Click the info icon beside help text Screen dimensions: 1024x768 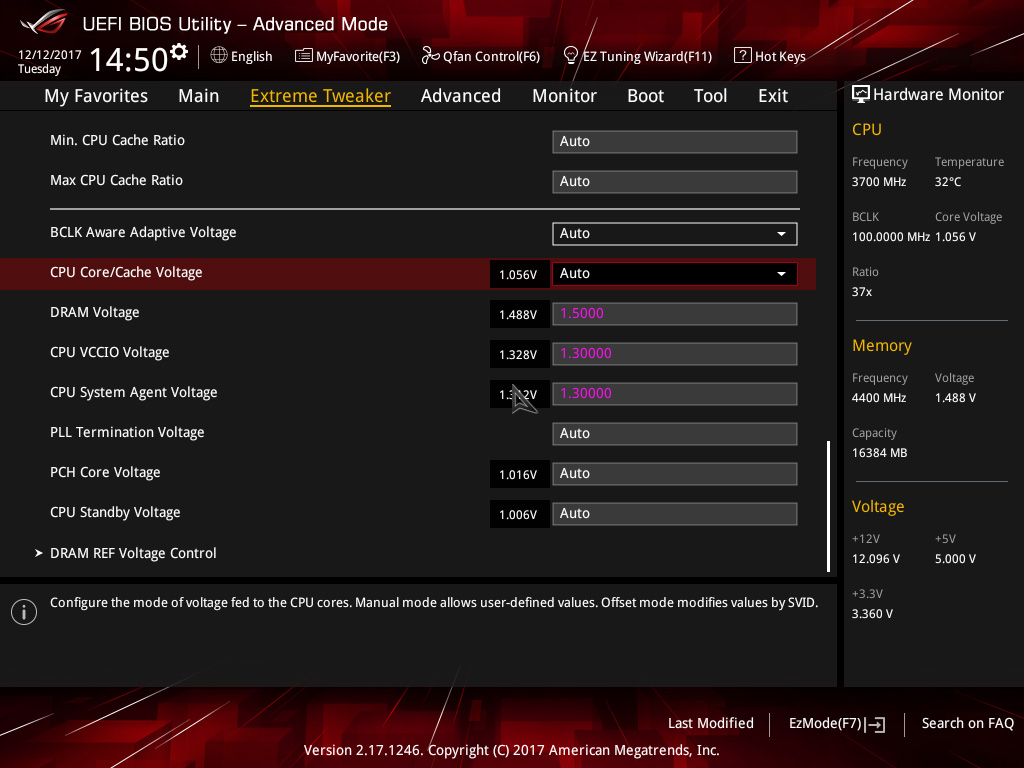24,612
